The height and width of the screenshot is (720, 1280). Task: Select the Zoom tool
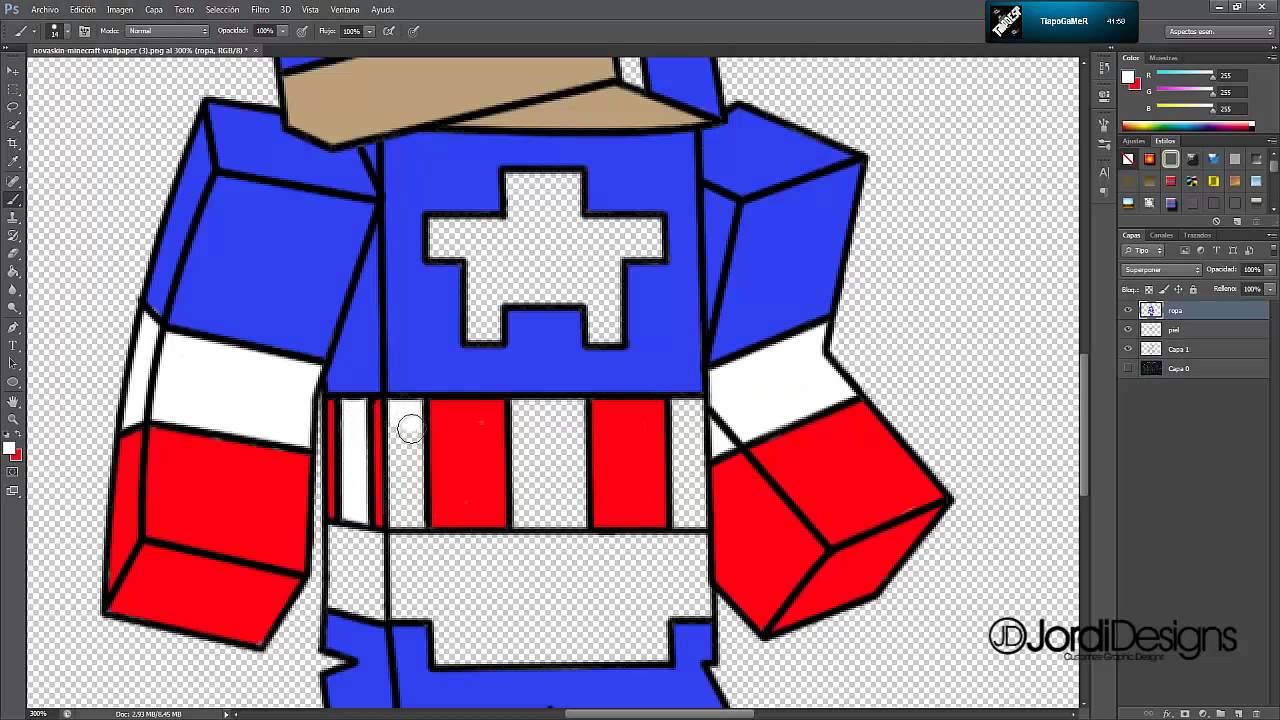click(13, 419)
